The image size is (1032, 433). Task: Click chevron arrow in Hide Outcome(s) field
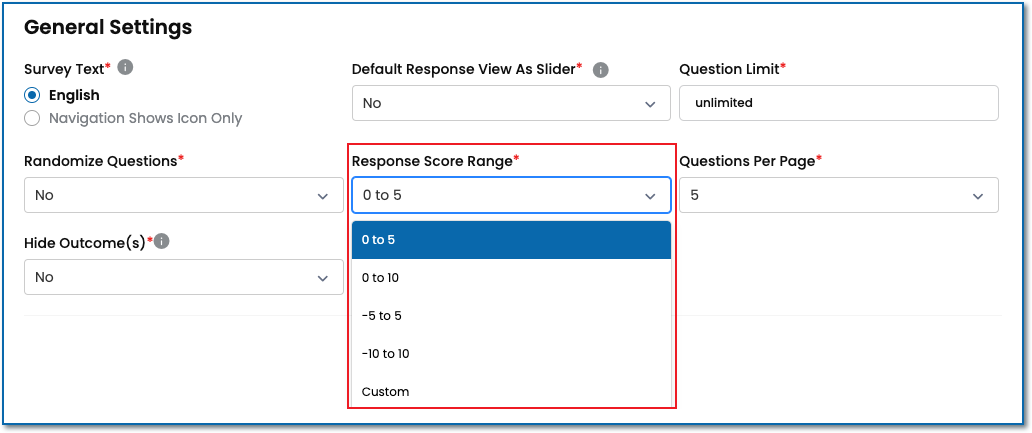coord(323,278)
